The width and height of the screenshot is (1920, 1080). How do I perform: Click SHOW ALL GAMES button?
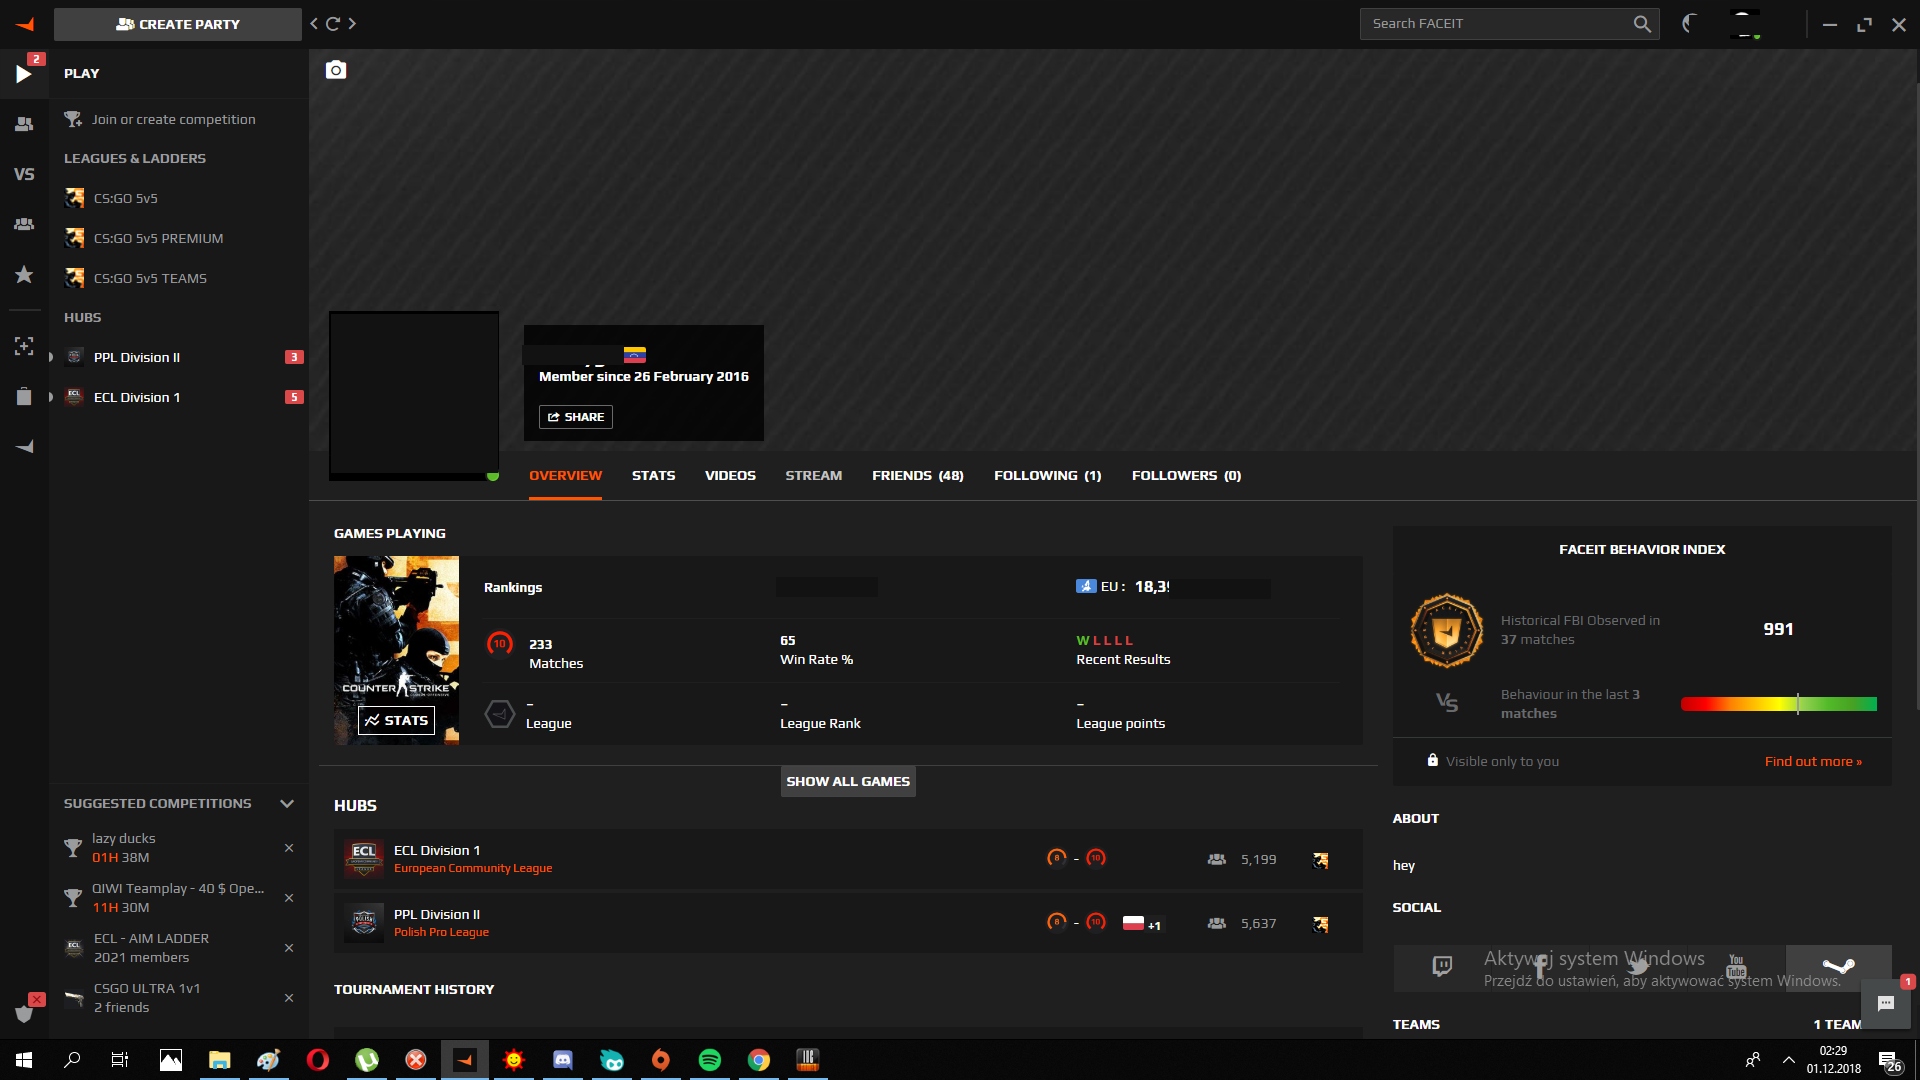[848, 779]
